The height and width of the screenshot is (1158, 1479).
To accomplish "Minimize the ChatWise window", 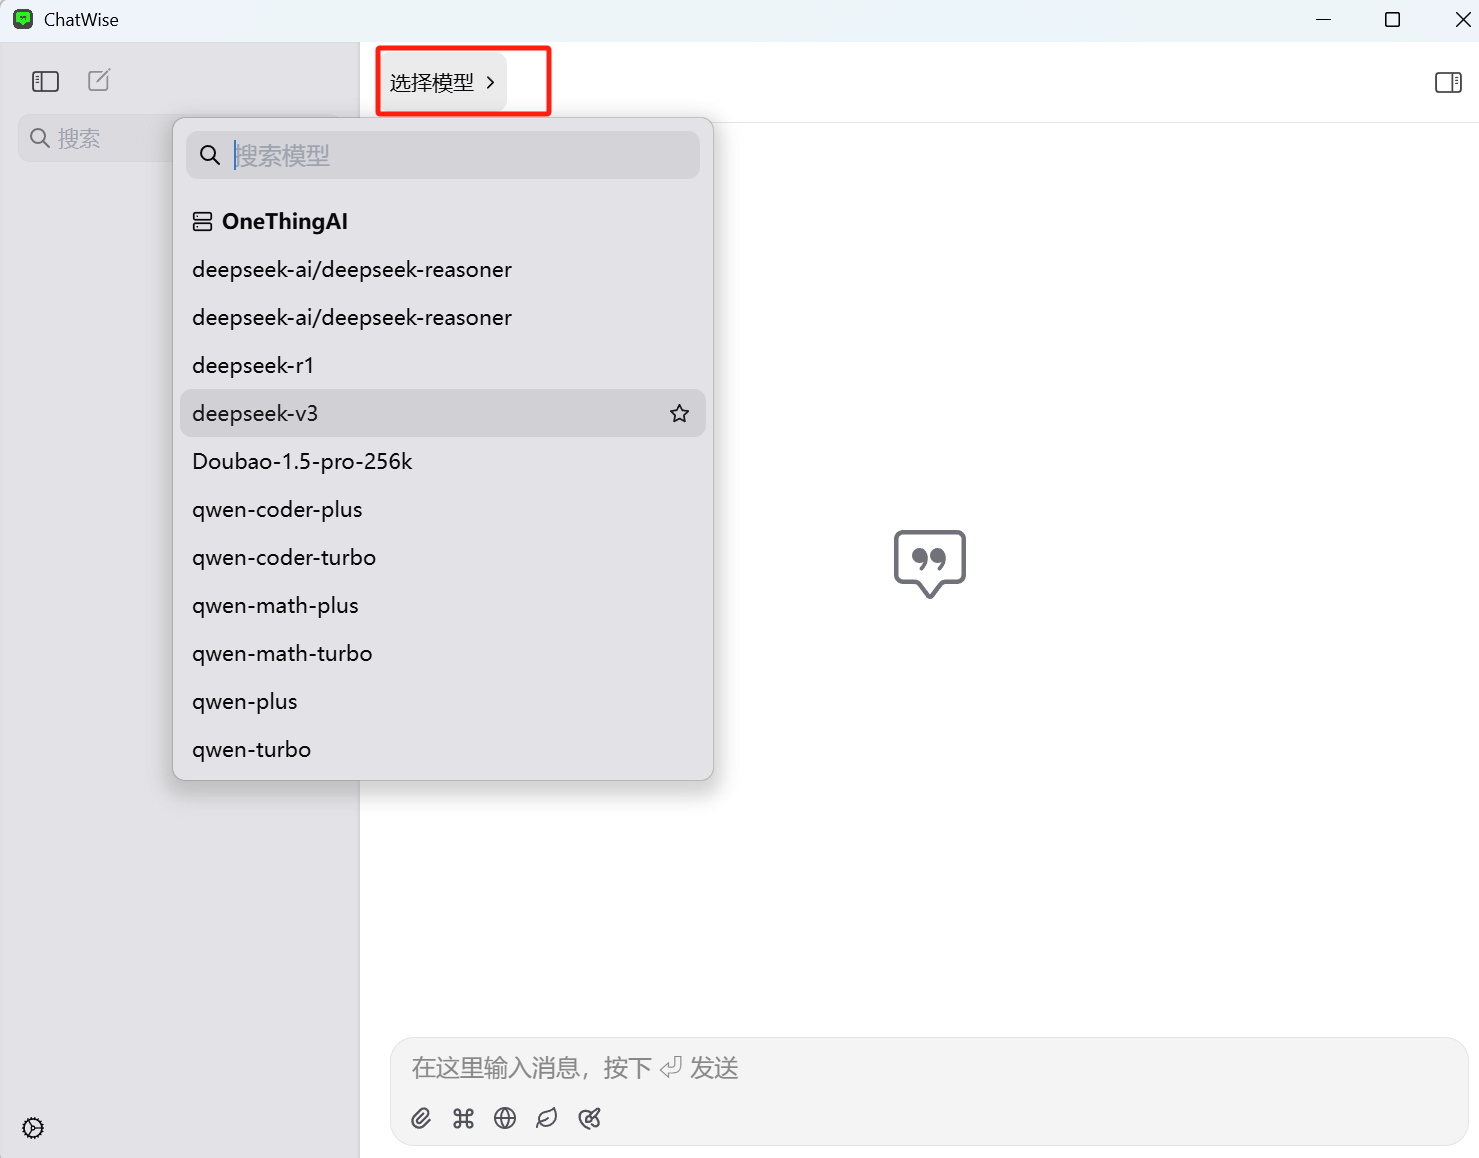I will tap(1323, 20).
